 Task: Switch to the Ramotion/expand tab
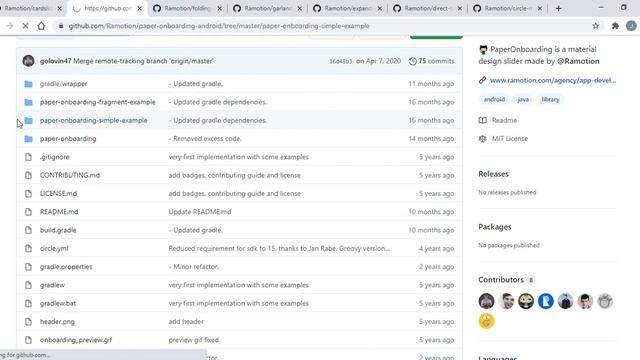point(348,8)
